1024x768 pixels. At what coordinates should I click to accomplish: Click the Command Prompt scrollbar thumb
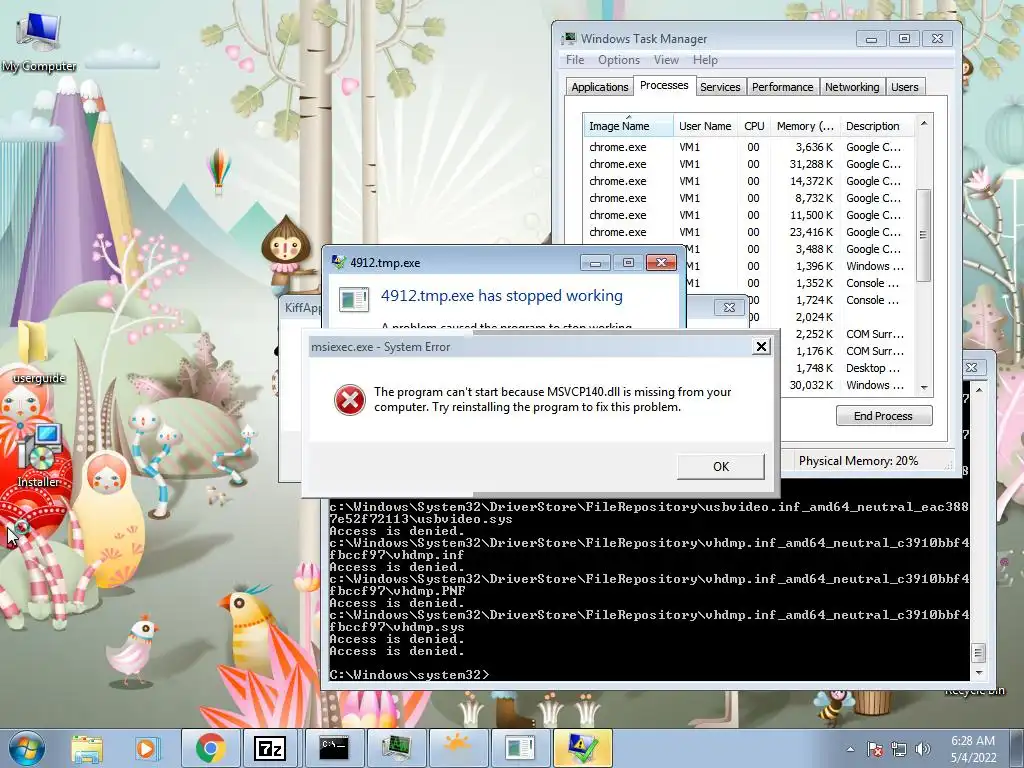click(978, 652)
